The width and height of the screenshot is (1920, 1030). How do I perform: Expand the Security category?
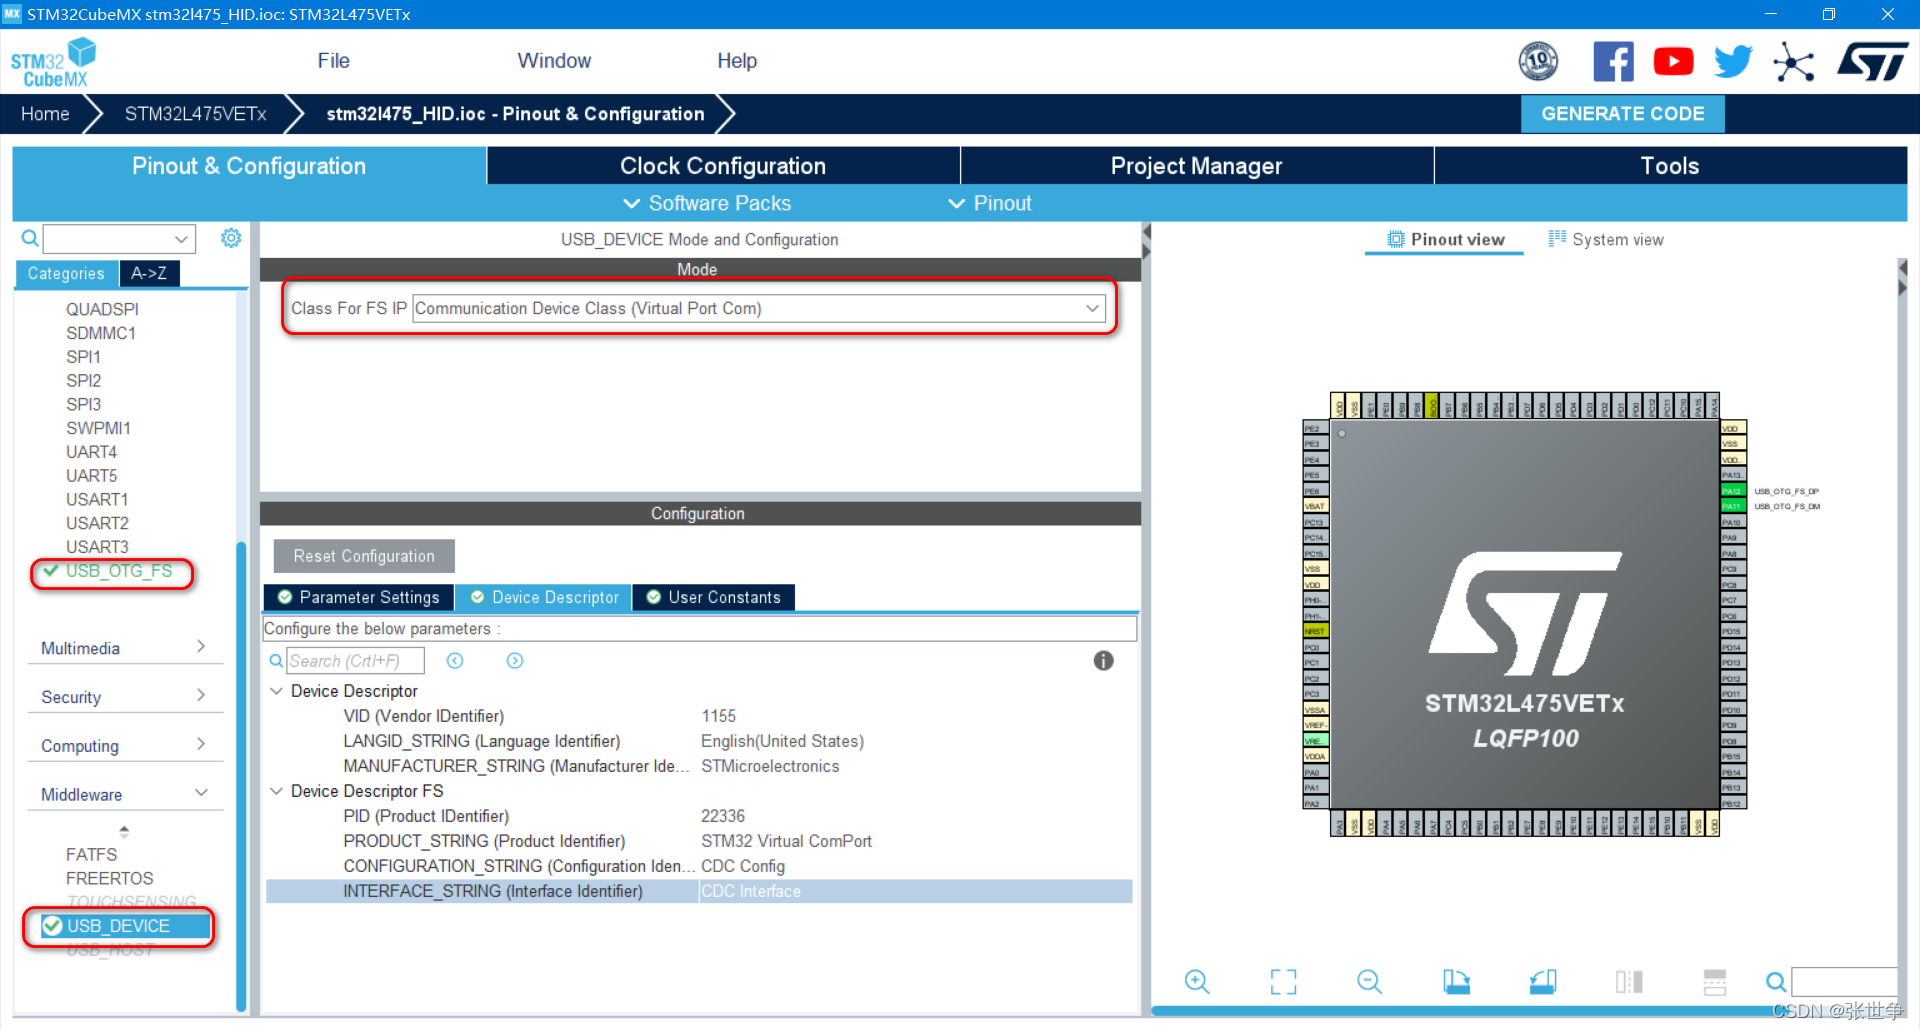click(x=124, y=697)
